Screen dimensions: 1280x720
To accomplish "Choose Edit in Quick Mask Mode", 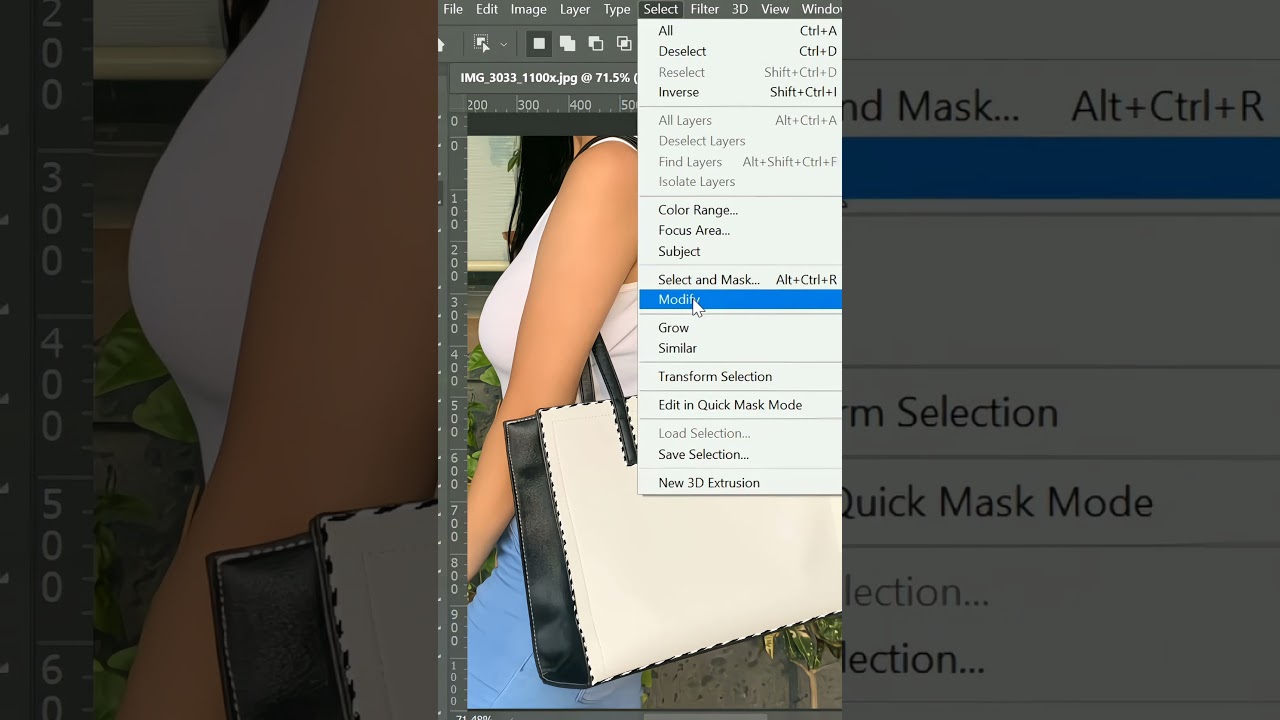I will click(740, 405).
